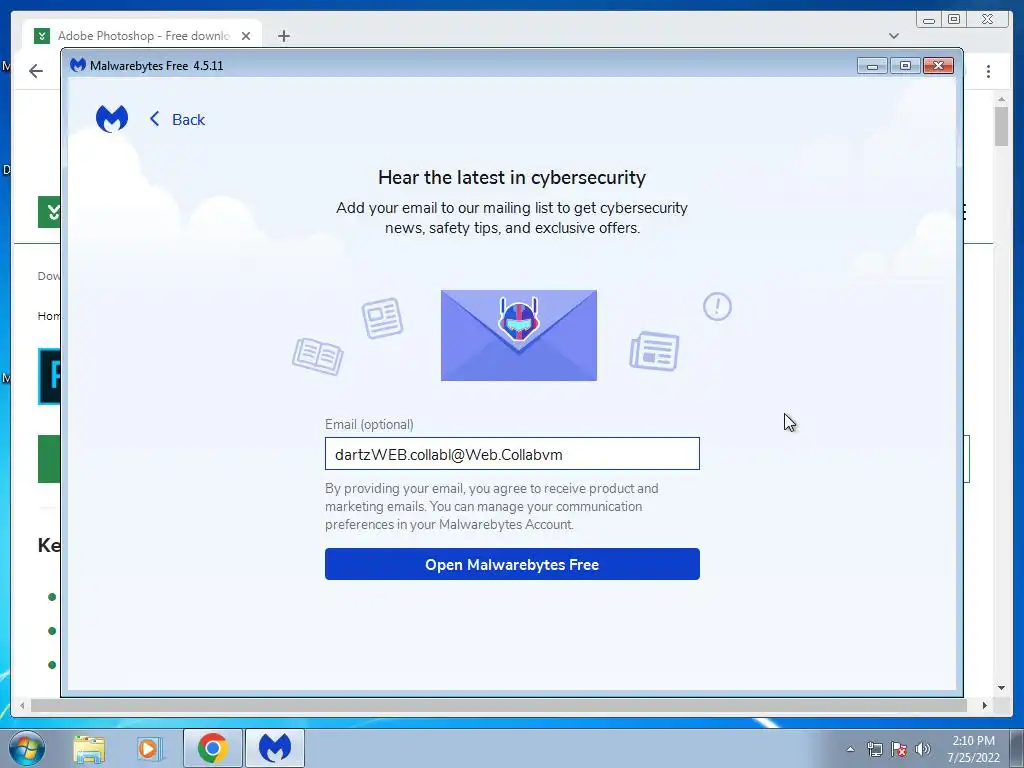Click Malwarebytes title bar logo icon
The width and height of the screenshot is (1024, 768).
[78, 65]
